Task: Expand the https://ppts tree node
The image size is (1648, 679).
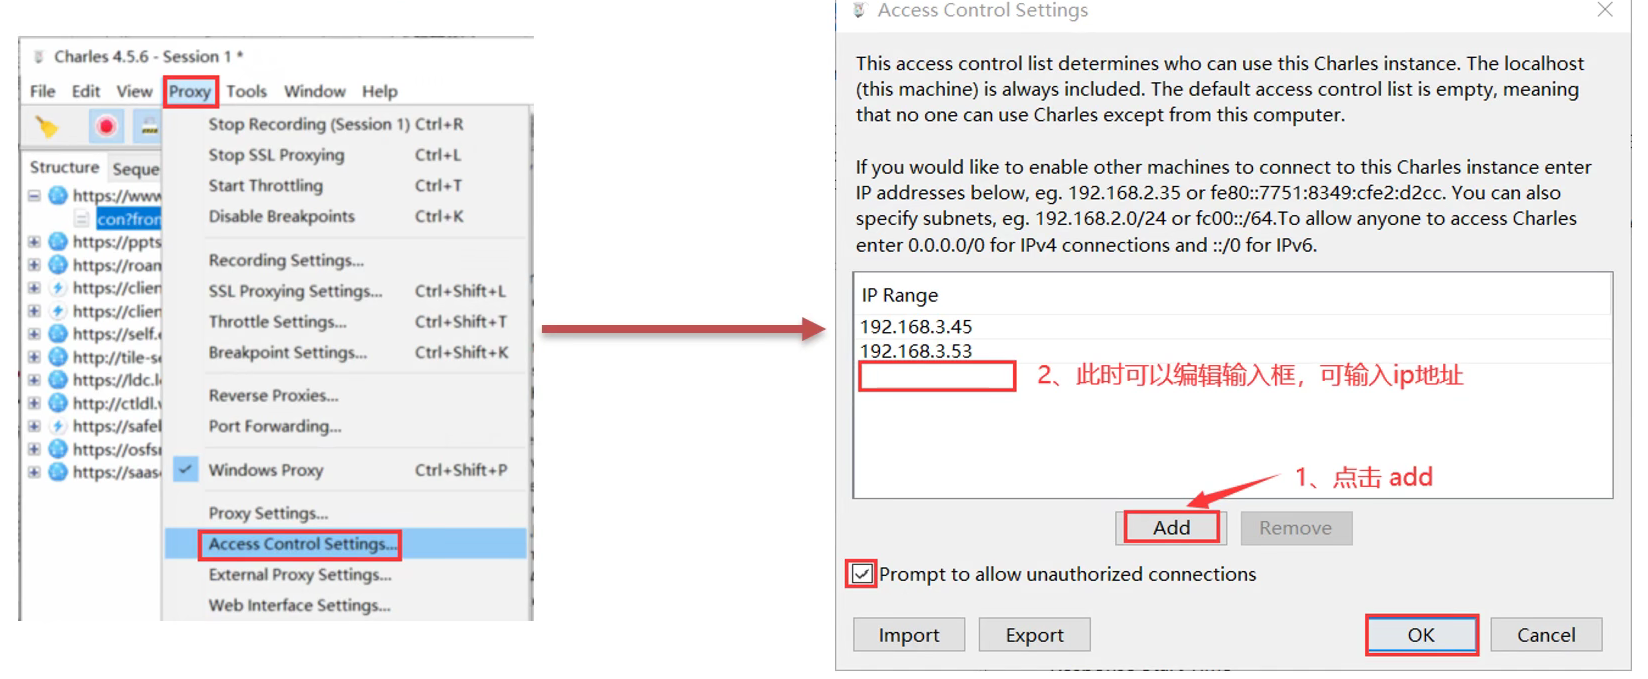Action: 34,241
